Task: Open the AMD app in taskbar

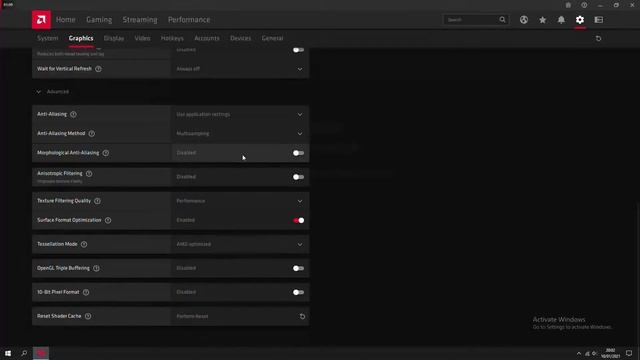Action: tap(41, 353)
